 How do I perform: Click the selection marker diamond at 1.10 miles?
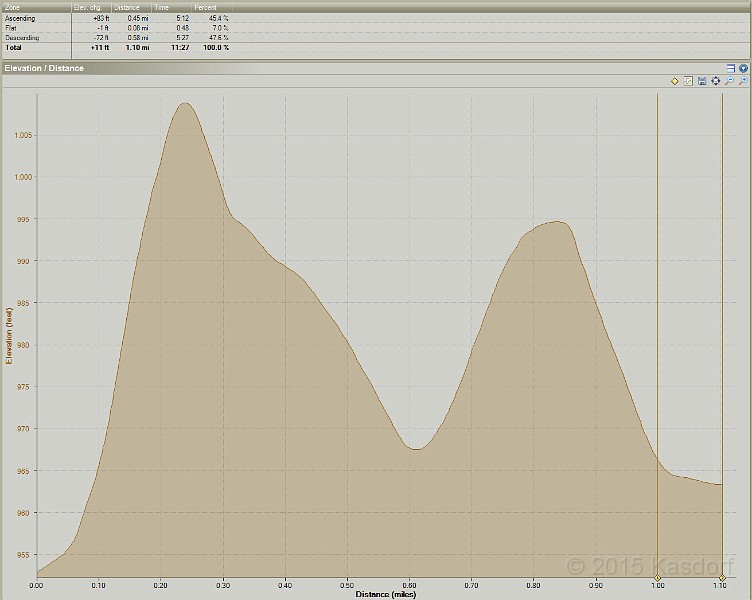722,578
